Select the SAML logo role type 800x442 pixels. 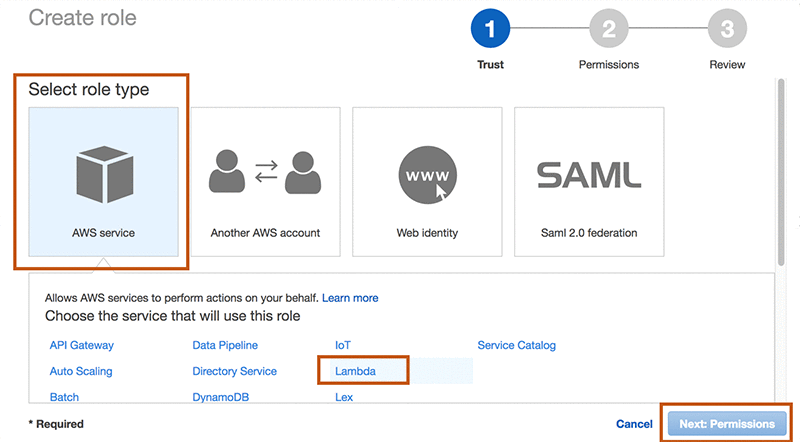click(589, 175)
